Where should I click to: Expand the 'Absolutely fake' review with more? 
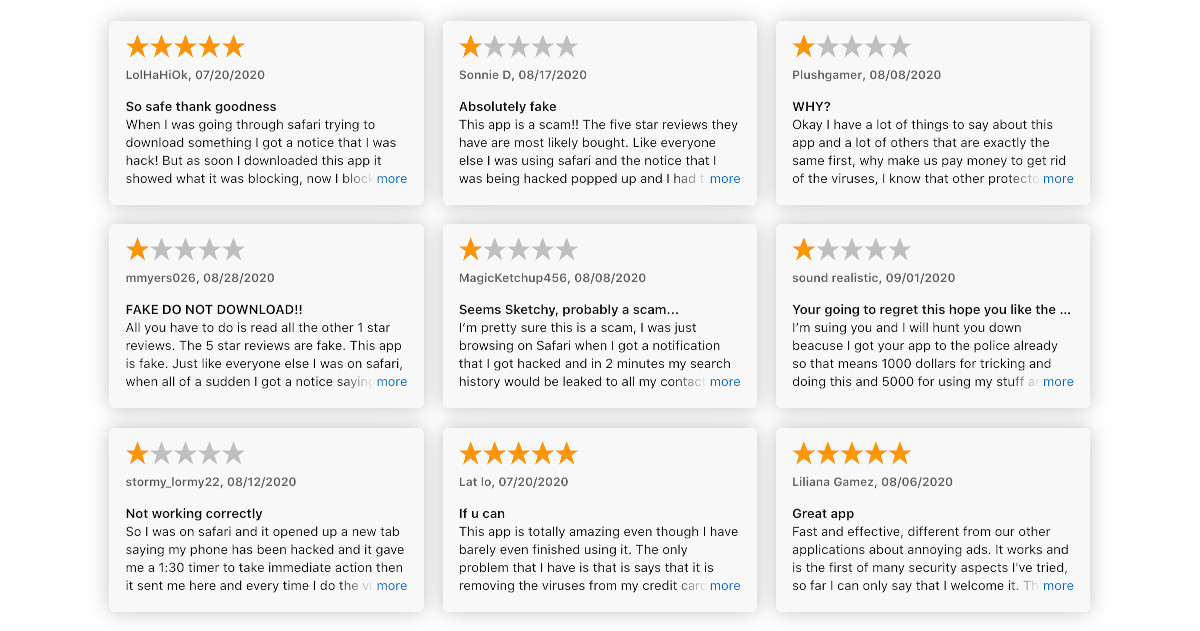pos(725,178)
